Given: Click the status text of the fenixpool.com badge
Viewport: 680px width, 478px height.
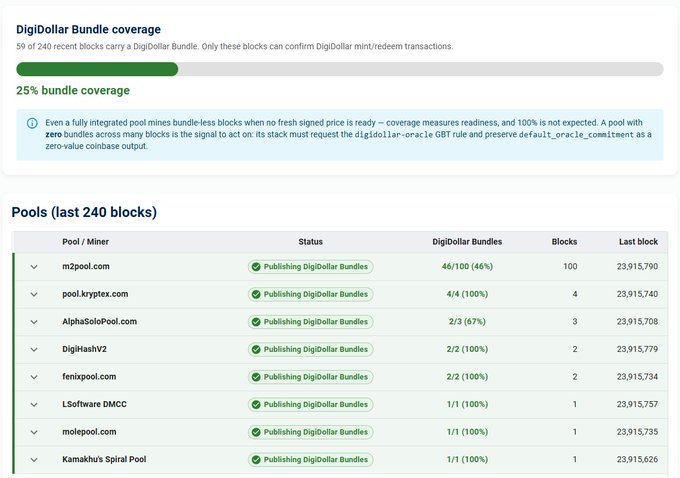Looking at the screenshot, I should pos(316,377).
